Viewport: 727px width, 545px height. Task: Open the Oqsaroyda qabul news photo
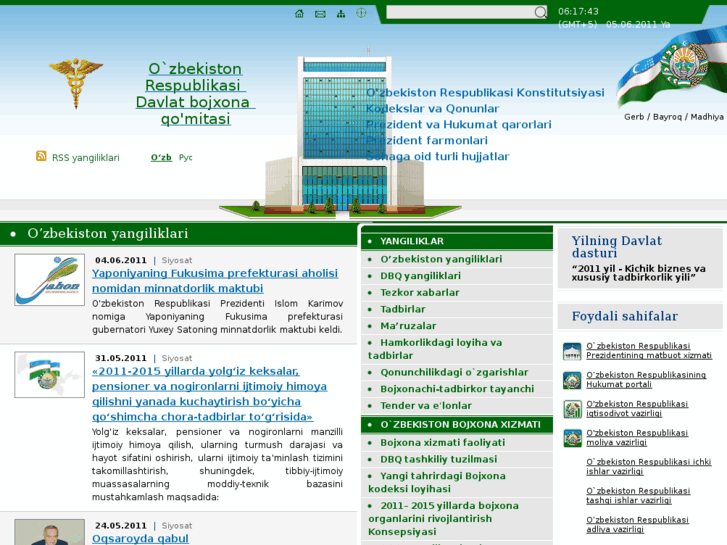[x=50, y=532]
